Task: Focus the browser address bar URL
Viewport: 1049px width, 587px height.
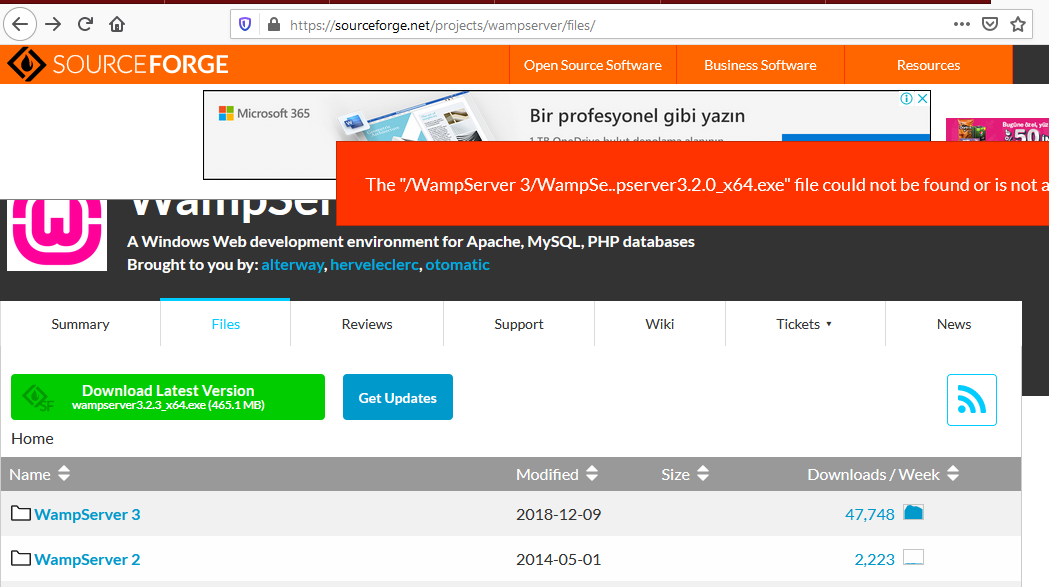Action: [442, 25]
